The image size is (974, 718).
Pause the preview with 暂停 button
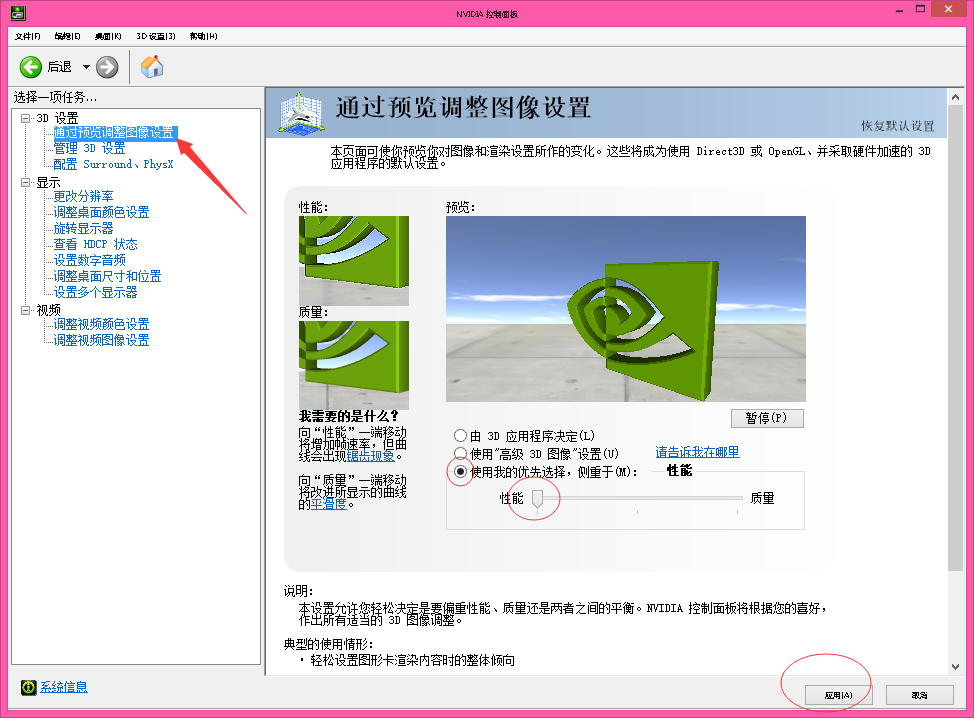point(767,417)
